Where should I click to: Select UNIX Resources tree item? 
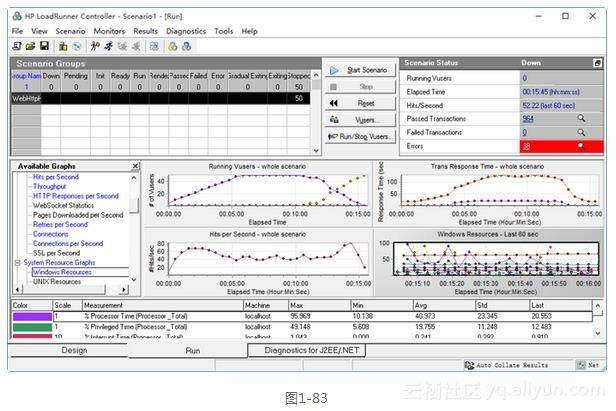pyautogui.click(x=57, y=281)
